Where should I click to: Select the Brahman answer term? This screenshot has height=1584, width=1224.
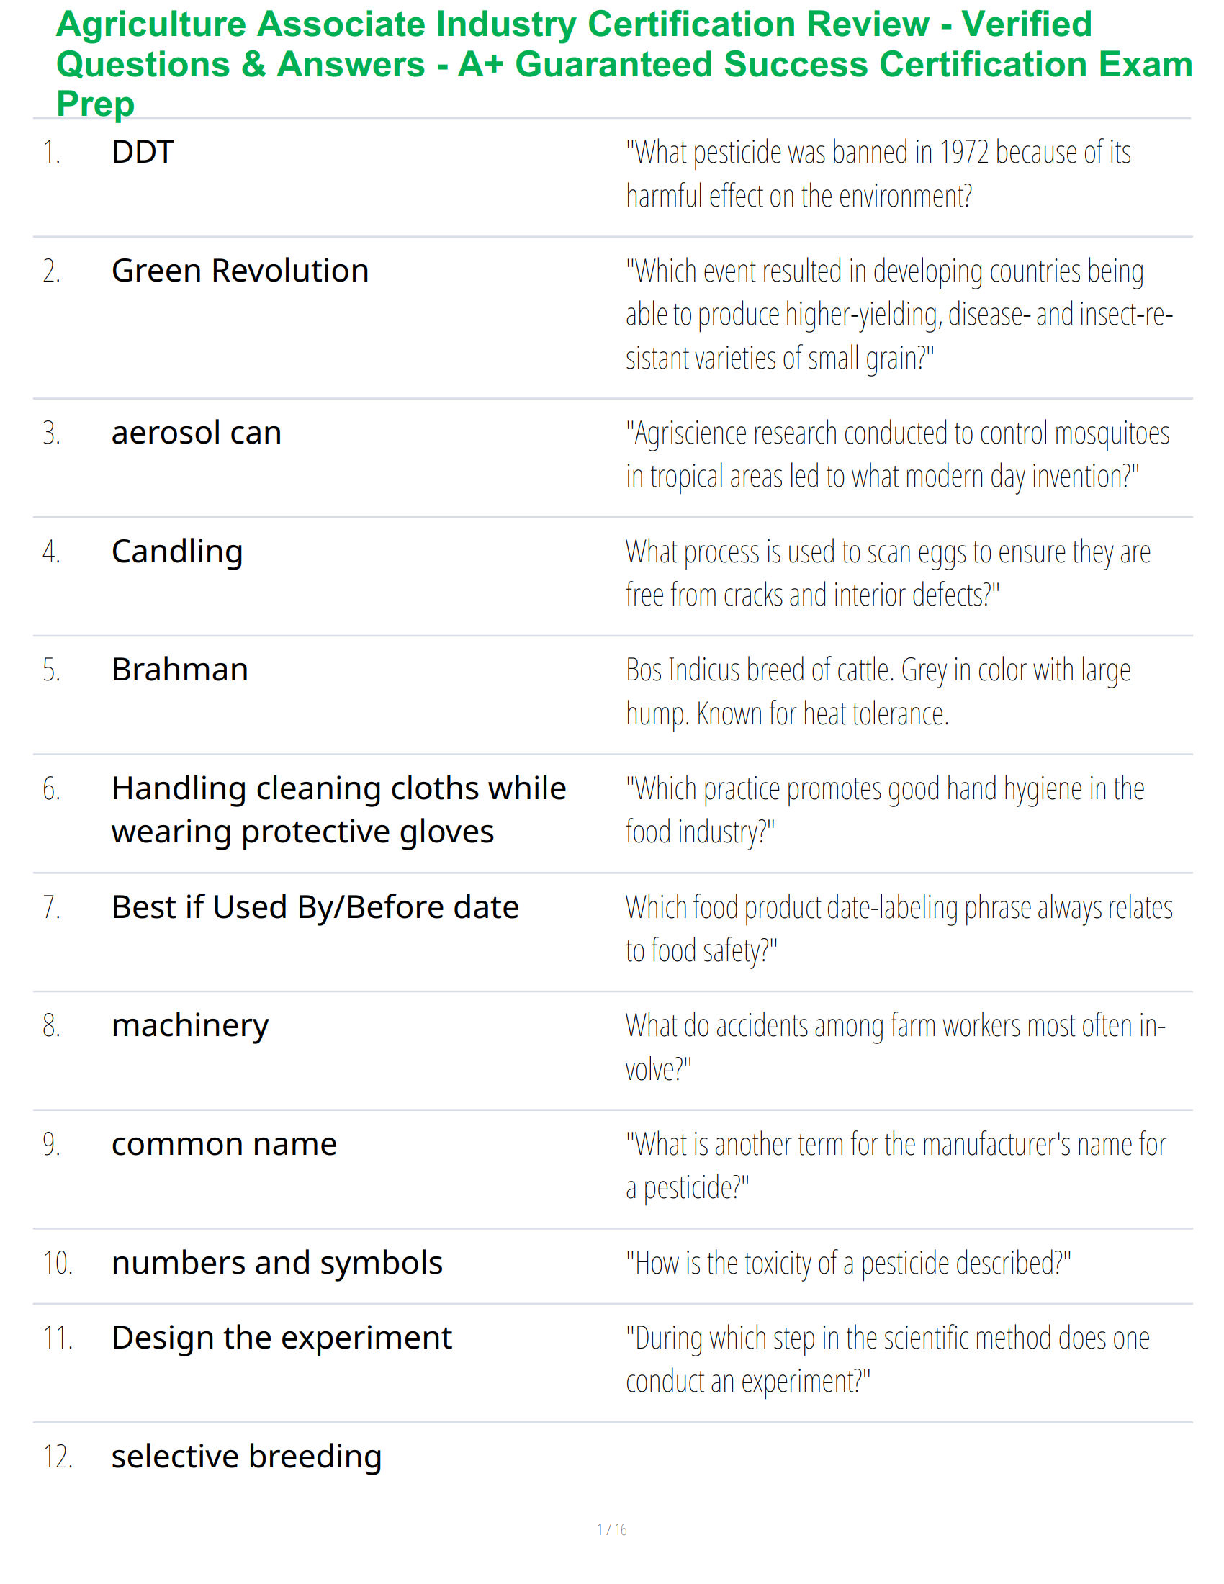click(180, 670)
